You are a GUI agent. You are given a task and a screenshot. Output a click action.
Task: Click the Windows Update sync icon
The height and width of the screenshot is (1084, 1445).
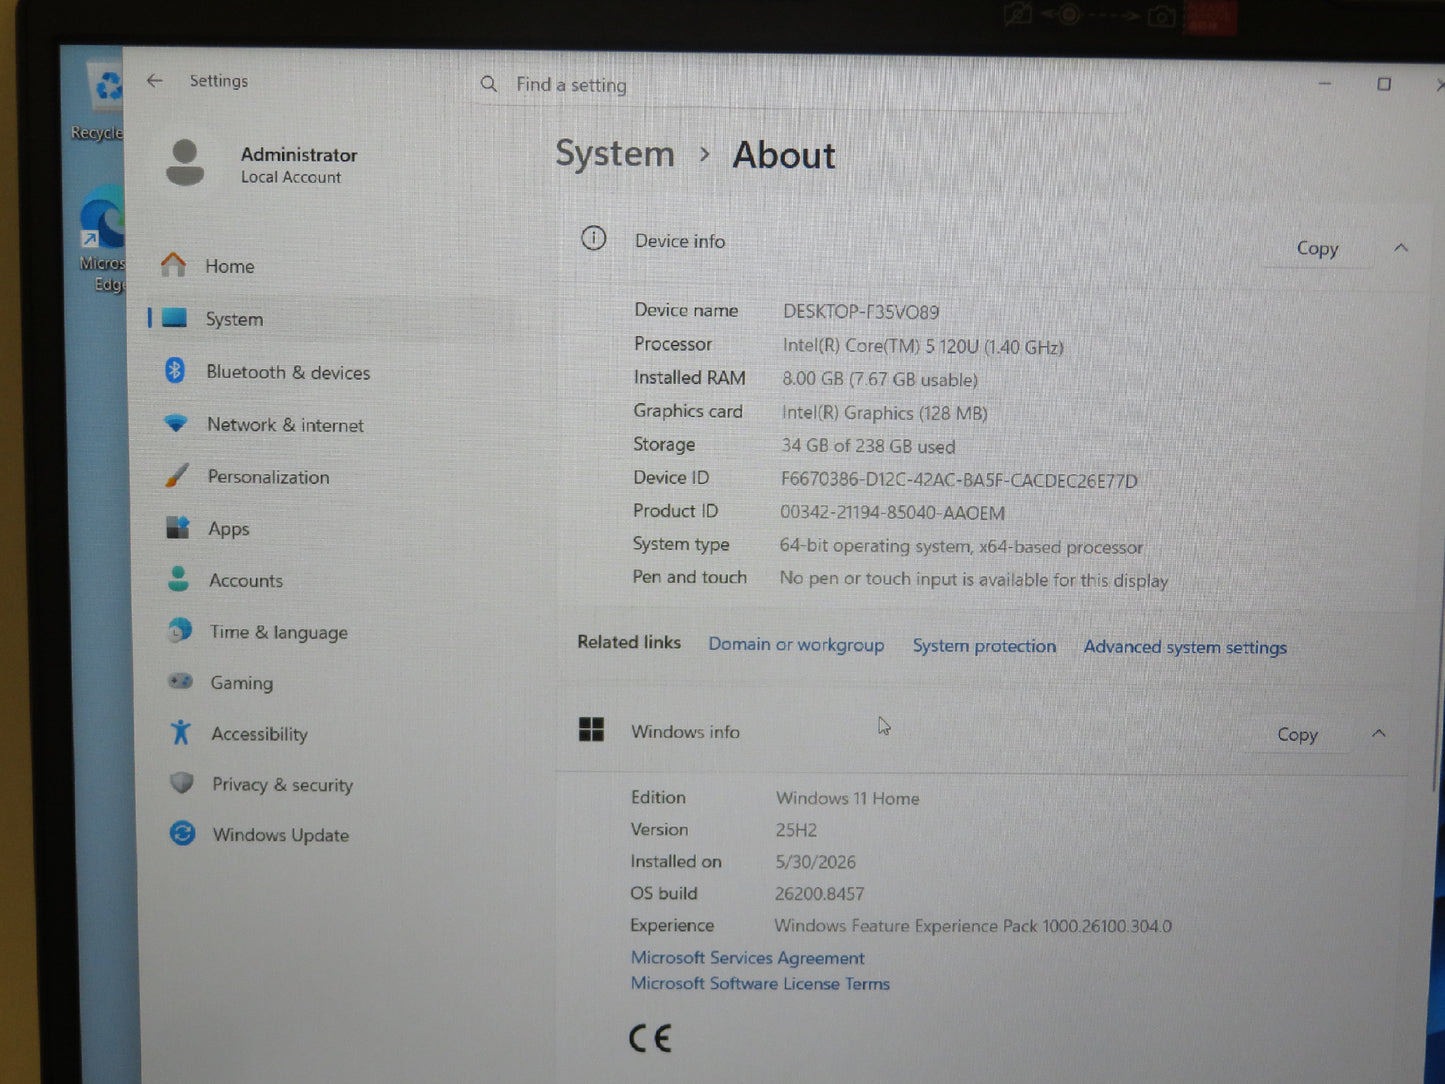click(x=182, y=833)
